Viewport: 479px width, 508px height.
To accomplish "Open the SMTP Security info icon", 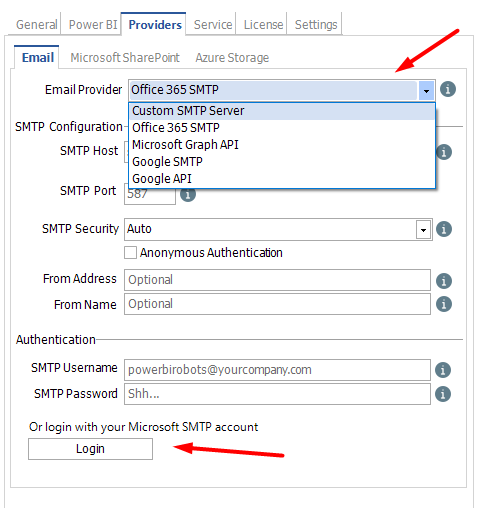I will (x=444, y=229).
